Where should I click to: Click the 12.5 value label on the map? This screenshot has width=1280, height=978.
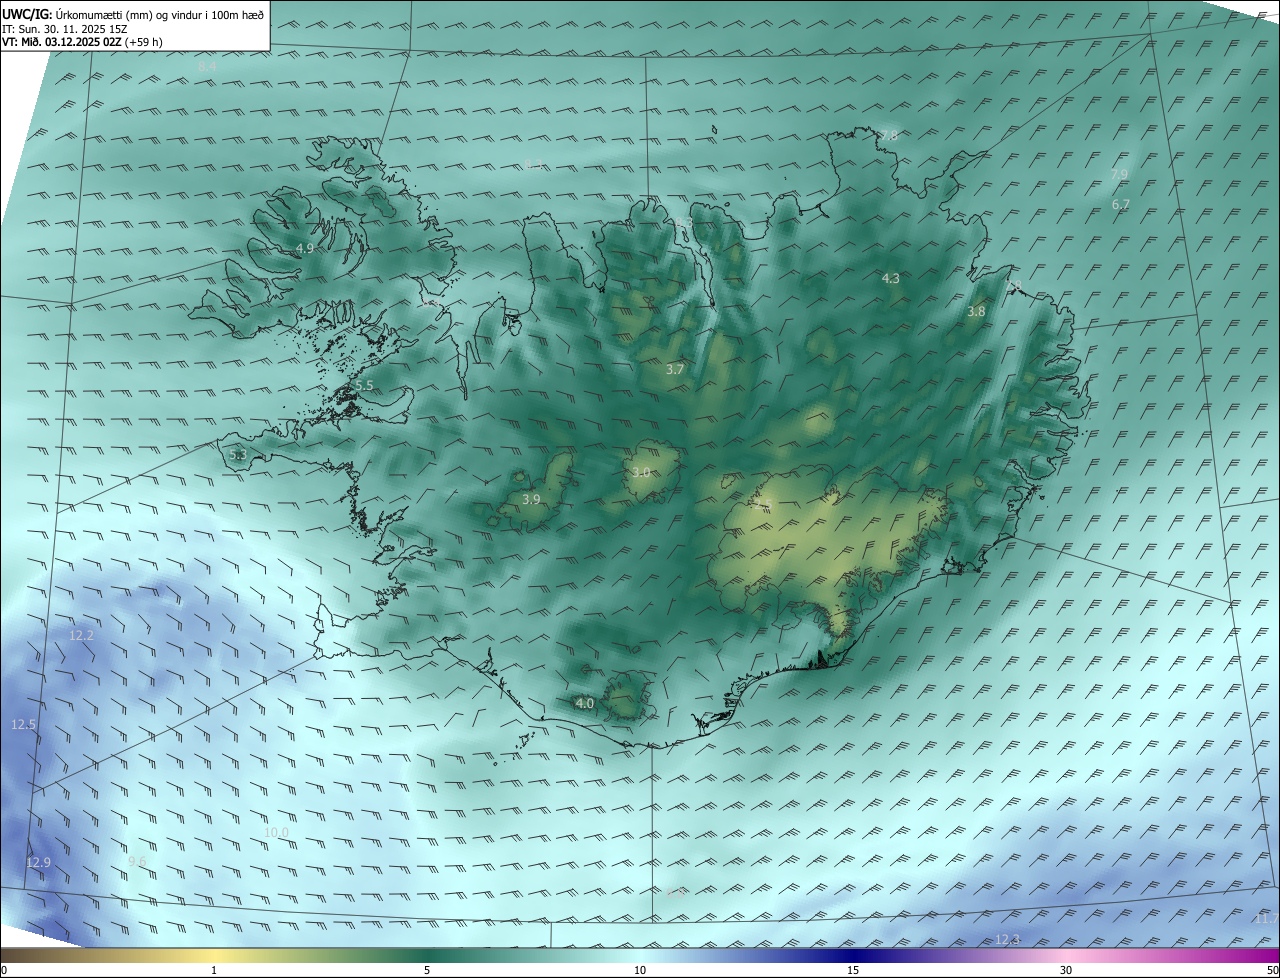click(23, 724)
